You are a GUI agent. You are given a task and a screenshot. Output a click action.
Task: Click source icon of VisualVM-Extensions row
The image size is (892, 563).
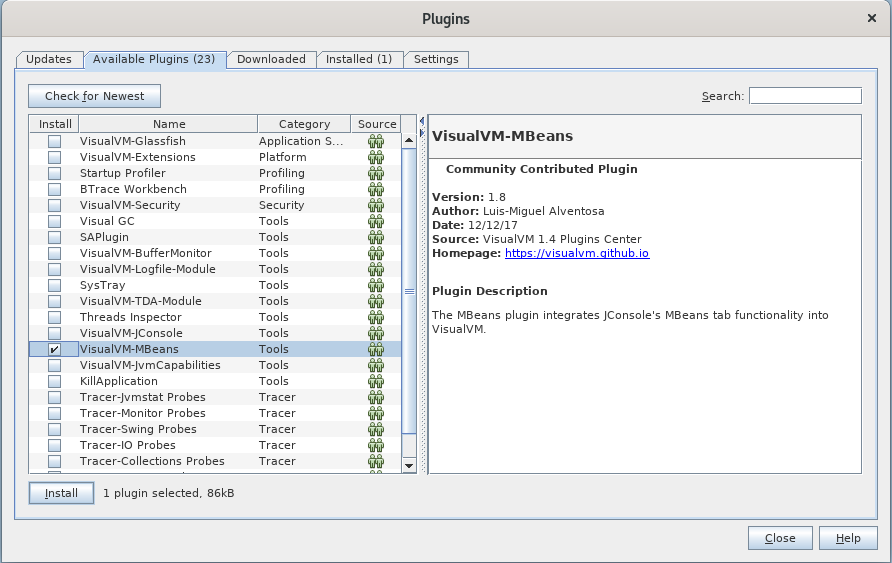[376, 157]
